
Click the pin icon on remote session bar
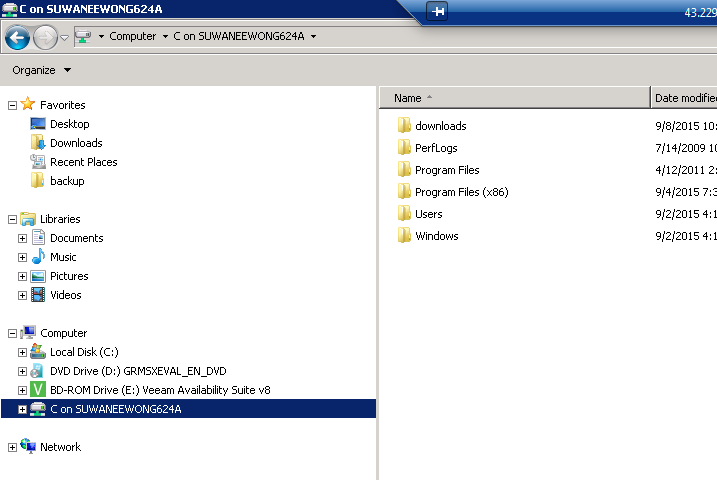[x=437, y=11]
